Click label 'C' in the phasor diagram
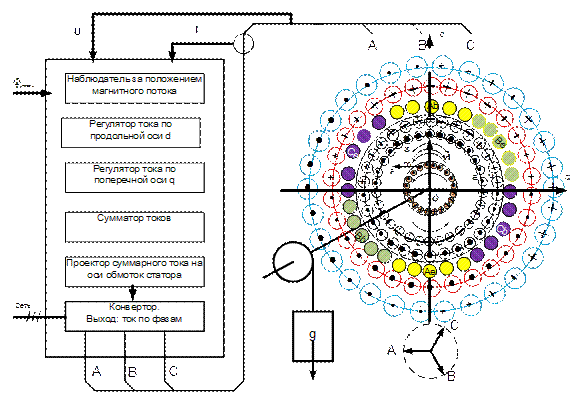The image size is (583, 394). coord(454,325)
